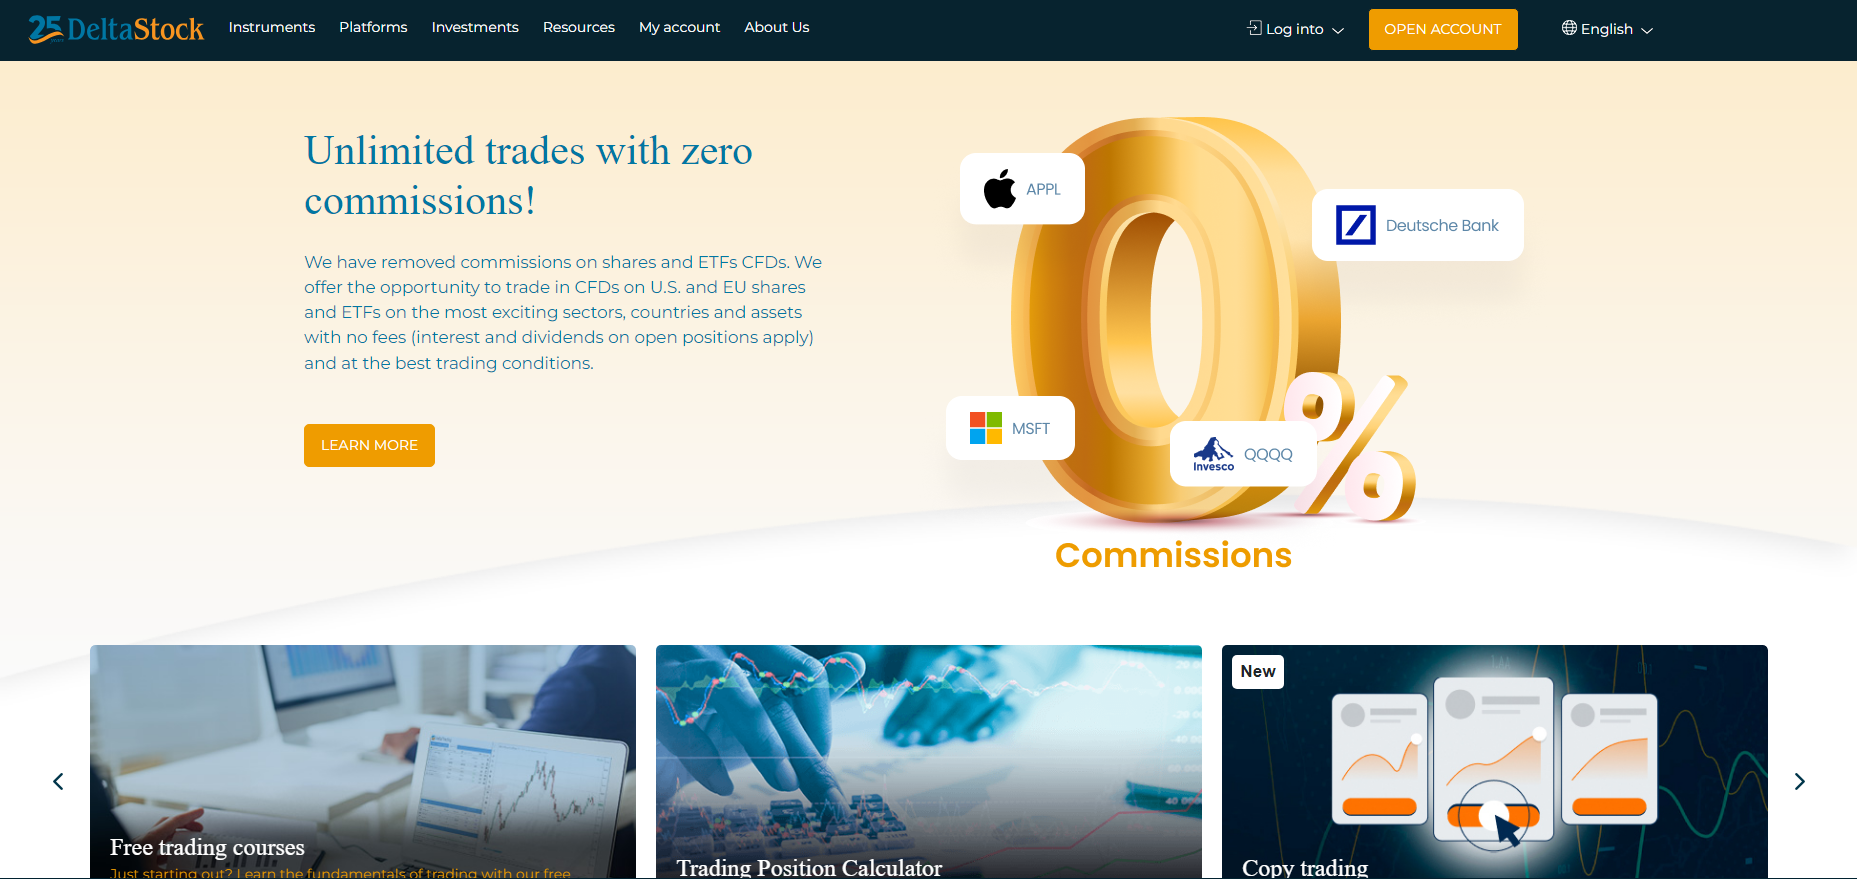Click the orange Commissions caption
The image size is (1857, 879).
tap(1173, 555)
